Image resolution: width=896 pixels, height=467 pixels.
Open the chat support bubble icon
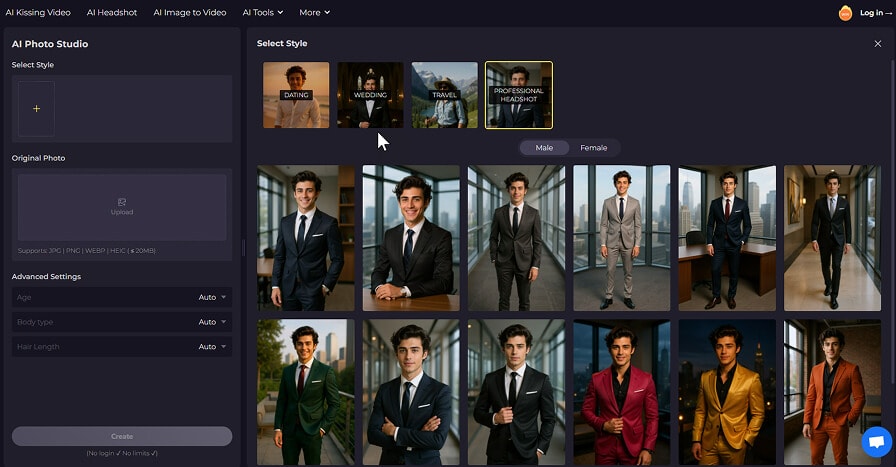click(876, 441)
